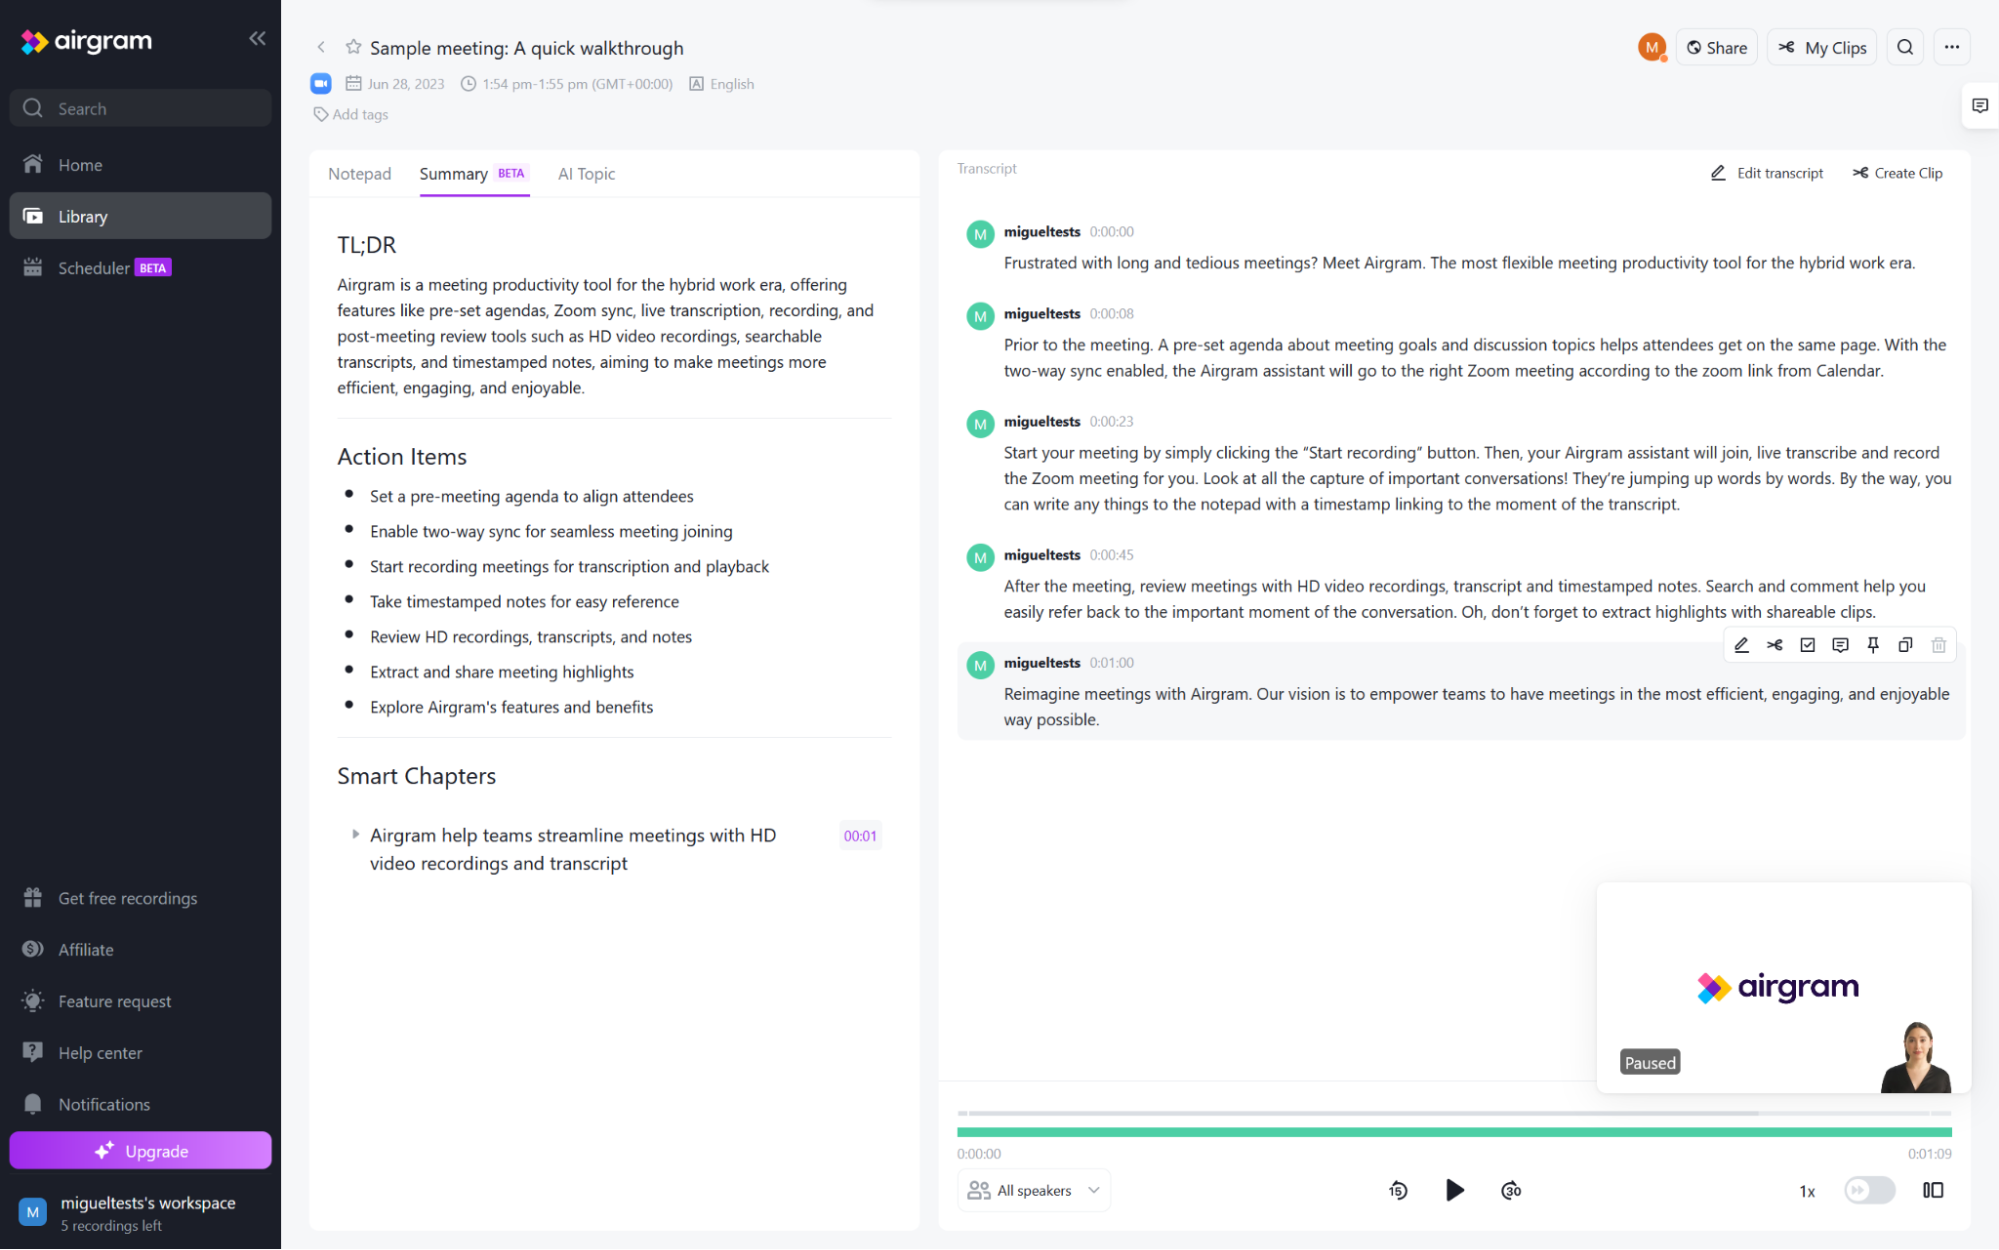1999x1250 pixels.
Task: Open Library in the sidebar
Action: coord(140,216)
